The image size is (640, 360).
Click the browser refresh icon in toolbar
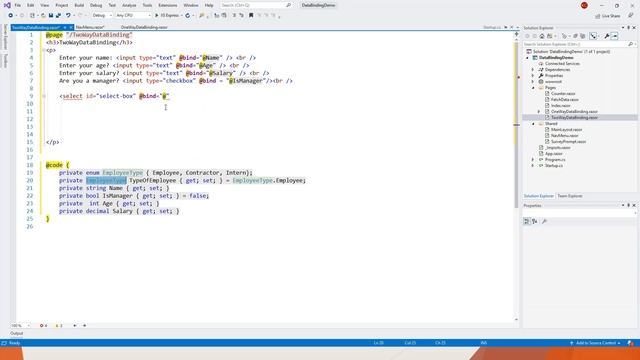[x=188, y=16]
